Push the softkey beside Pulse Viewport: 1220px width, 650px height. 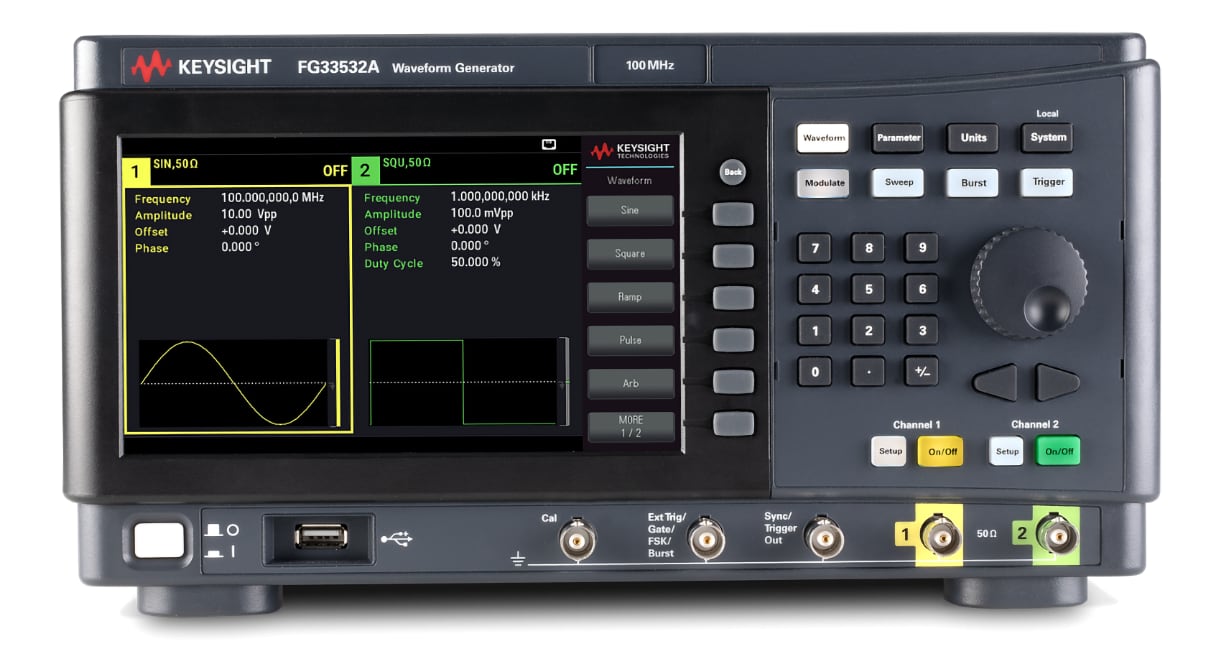pyautogui.click(x=733, y=340)
